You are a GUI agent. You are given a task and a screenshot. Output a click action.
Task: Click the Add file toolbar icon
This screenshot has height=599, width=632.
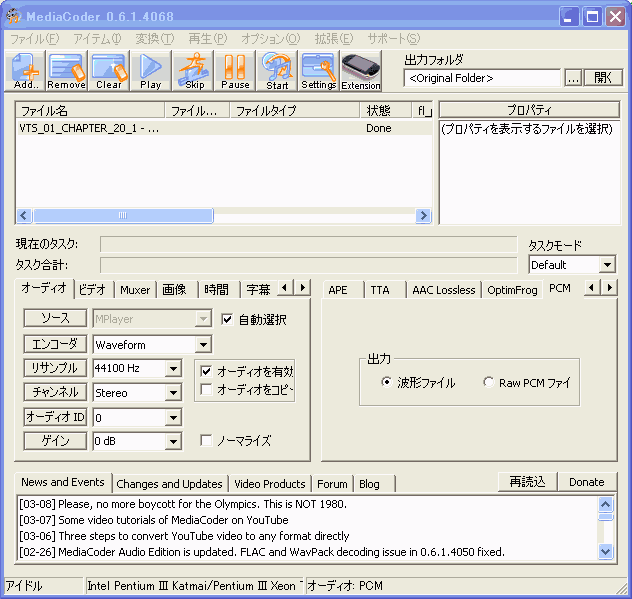pos(26,71)
